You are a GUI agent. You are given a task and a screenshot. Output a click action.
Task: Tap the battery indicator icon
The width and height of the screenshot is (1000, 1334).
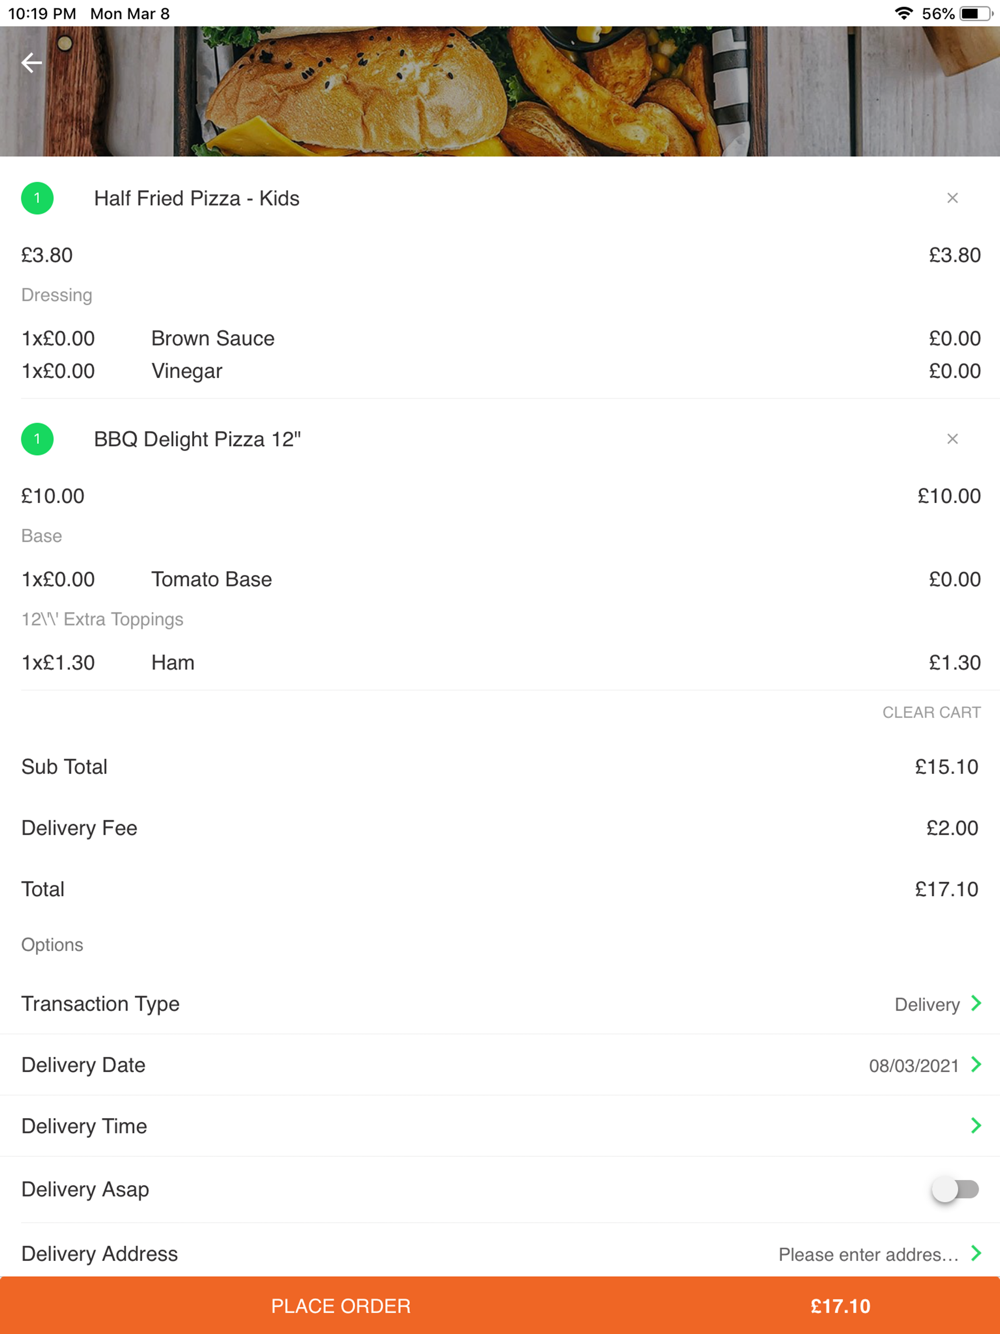[x=976, y=14]
